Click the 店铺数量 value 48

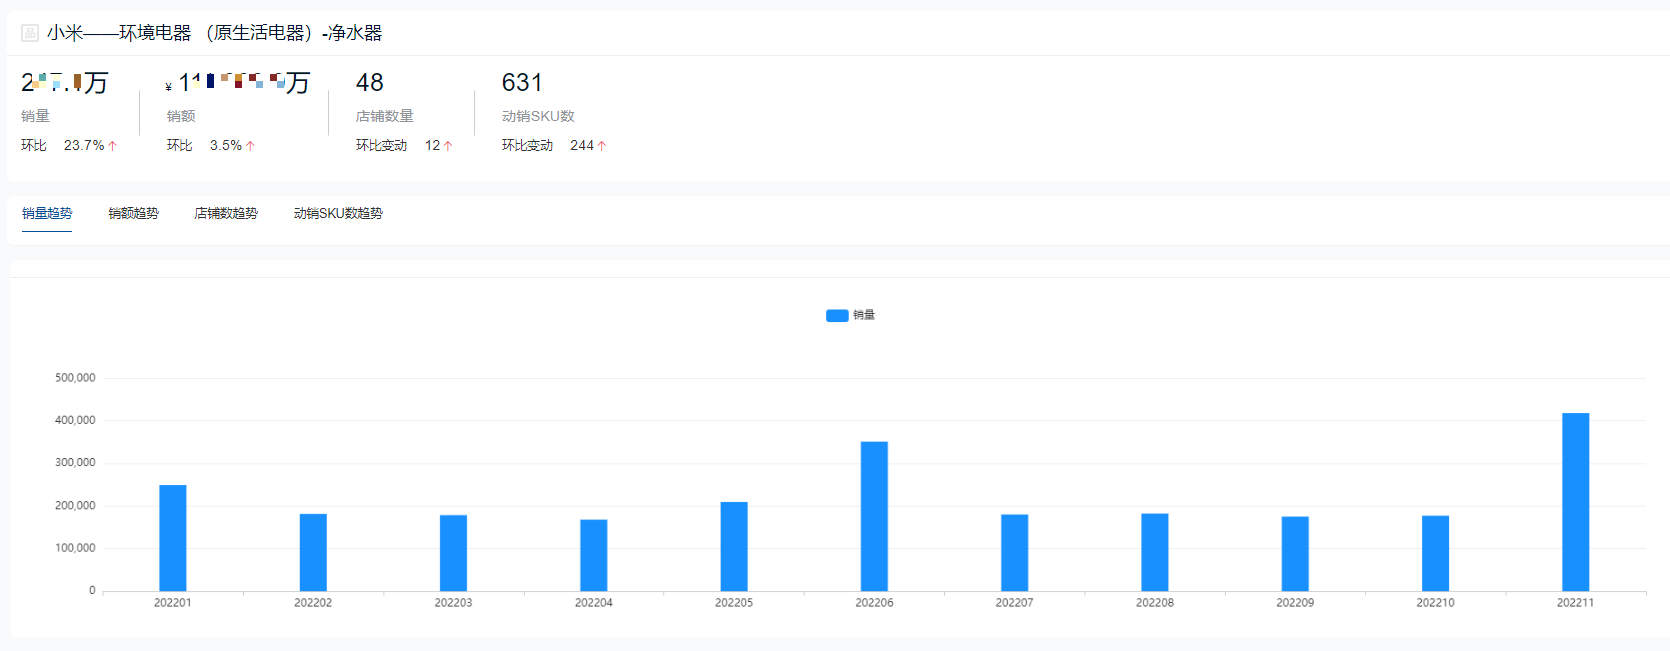tap(370, 82)
